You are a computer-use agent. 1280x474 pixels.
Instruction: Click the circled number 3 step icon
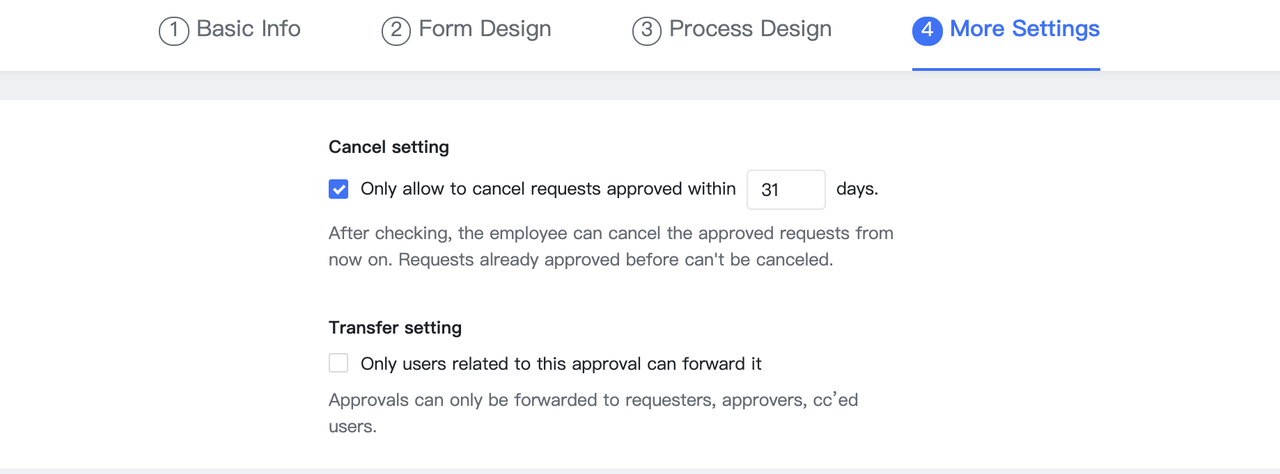647,31
